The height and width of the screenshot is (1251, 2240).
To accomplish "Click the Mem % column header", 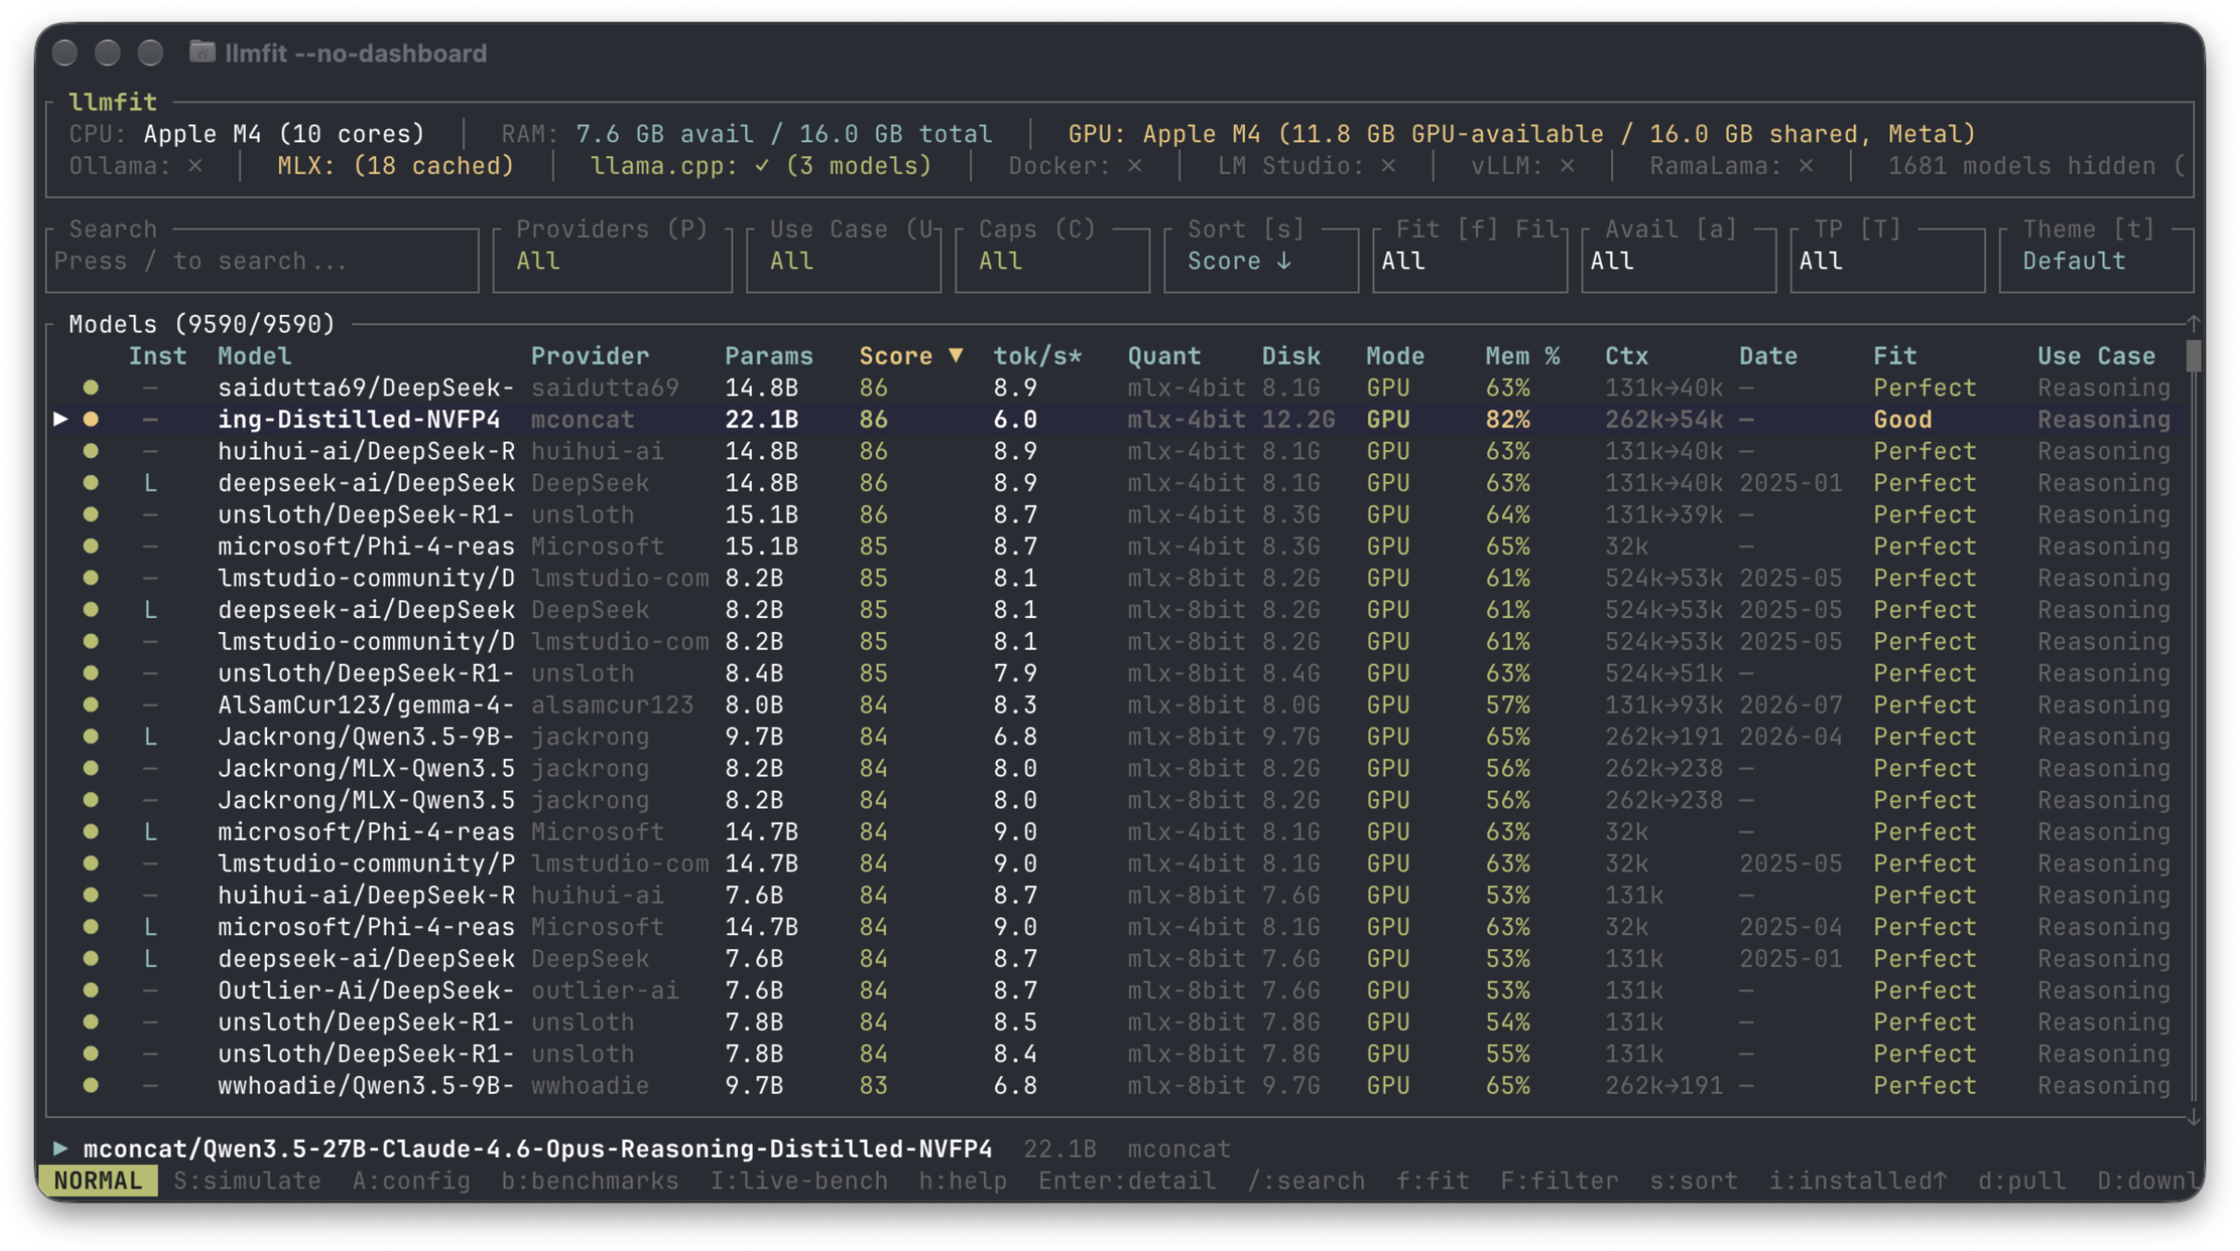I will click(x=1523, y=356).
